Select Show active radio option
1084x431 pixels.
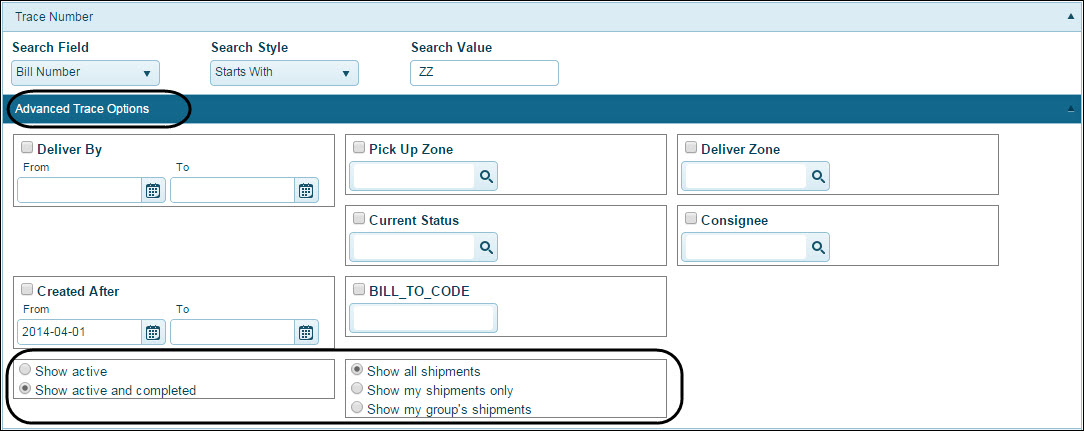click(26, 371)
